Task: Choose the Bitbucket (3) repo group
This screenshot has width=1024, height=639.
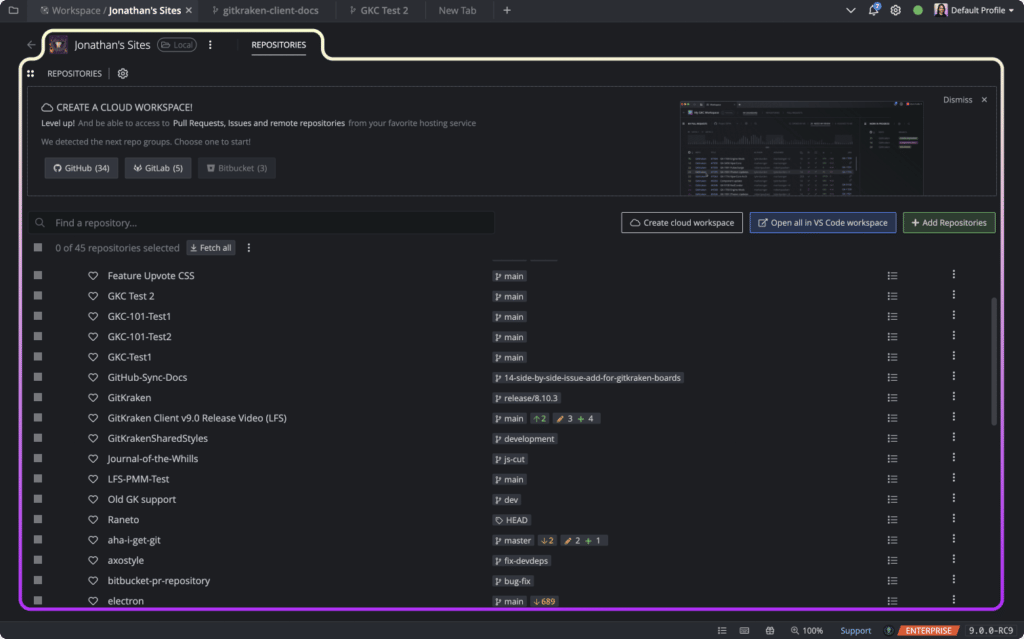Action: (237, 168)
